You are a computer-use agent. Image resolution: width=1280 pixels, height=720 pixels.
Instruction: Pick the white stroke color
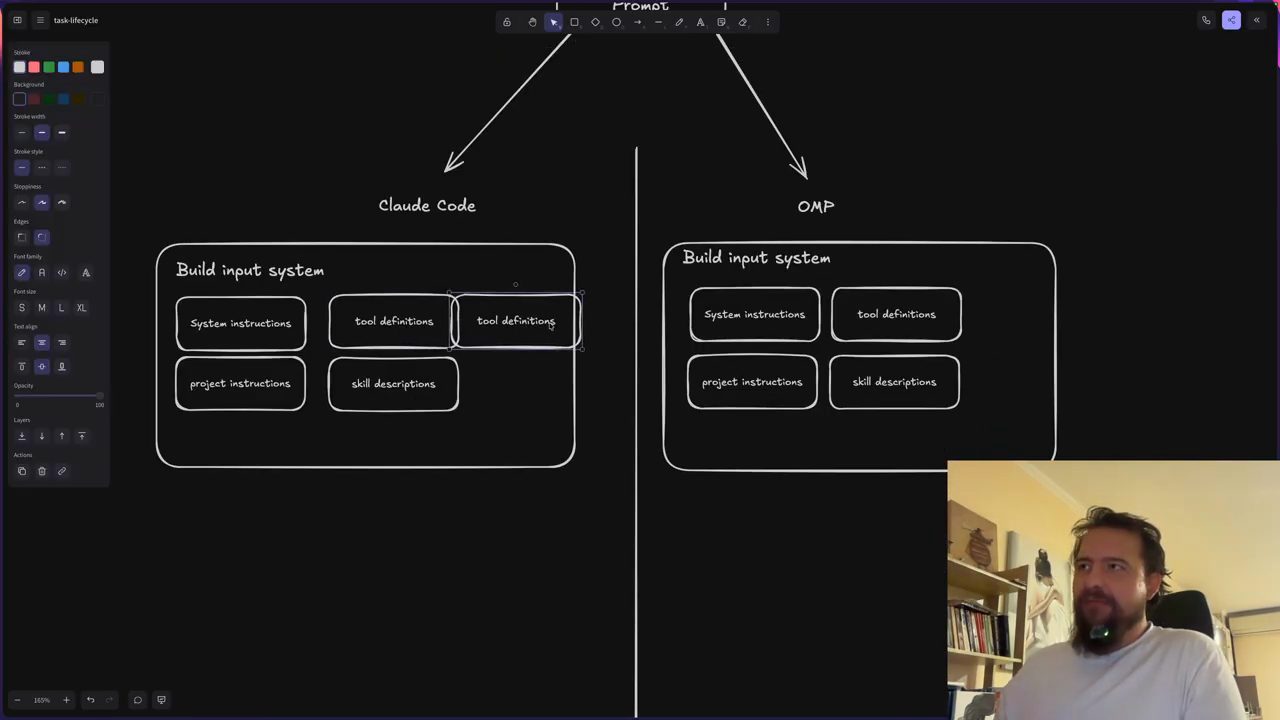[20, 67]
